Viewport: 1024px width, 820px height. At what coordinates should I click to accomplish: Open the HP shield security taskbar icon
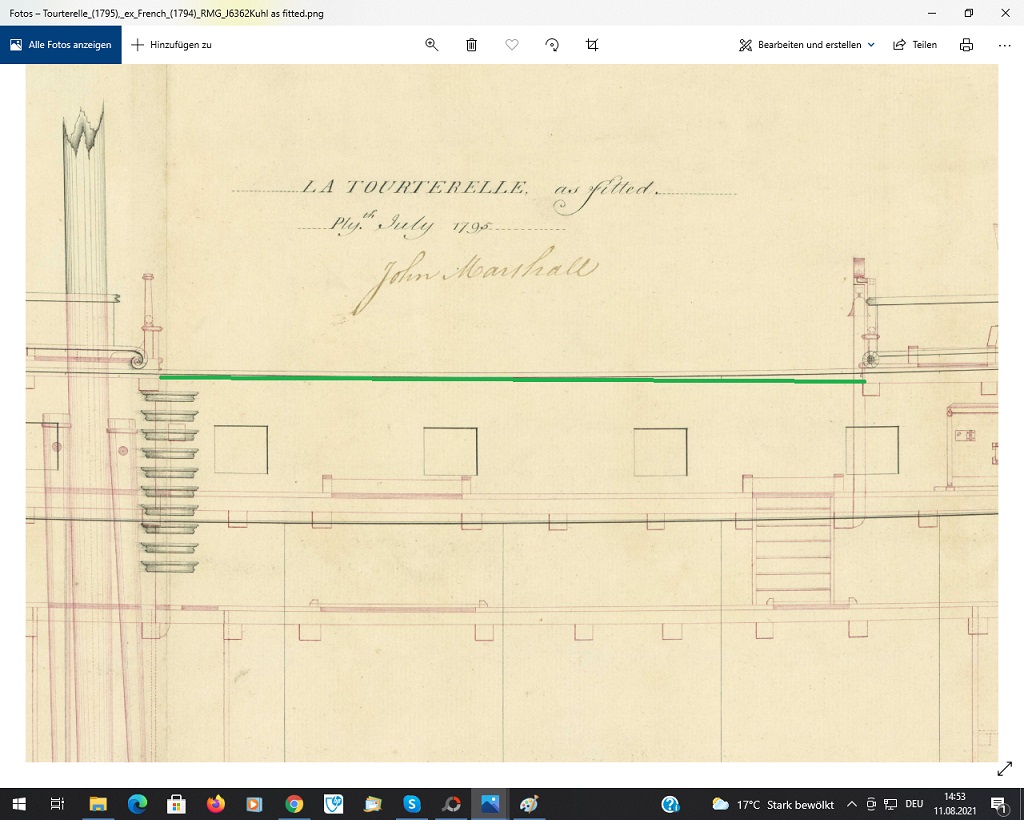(333, 804)
